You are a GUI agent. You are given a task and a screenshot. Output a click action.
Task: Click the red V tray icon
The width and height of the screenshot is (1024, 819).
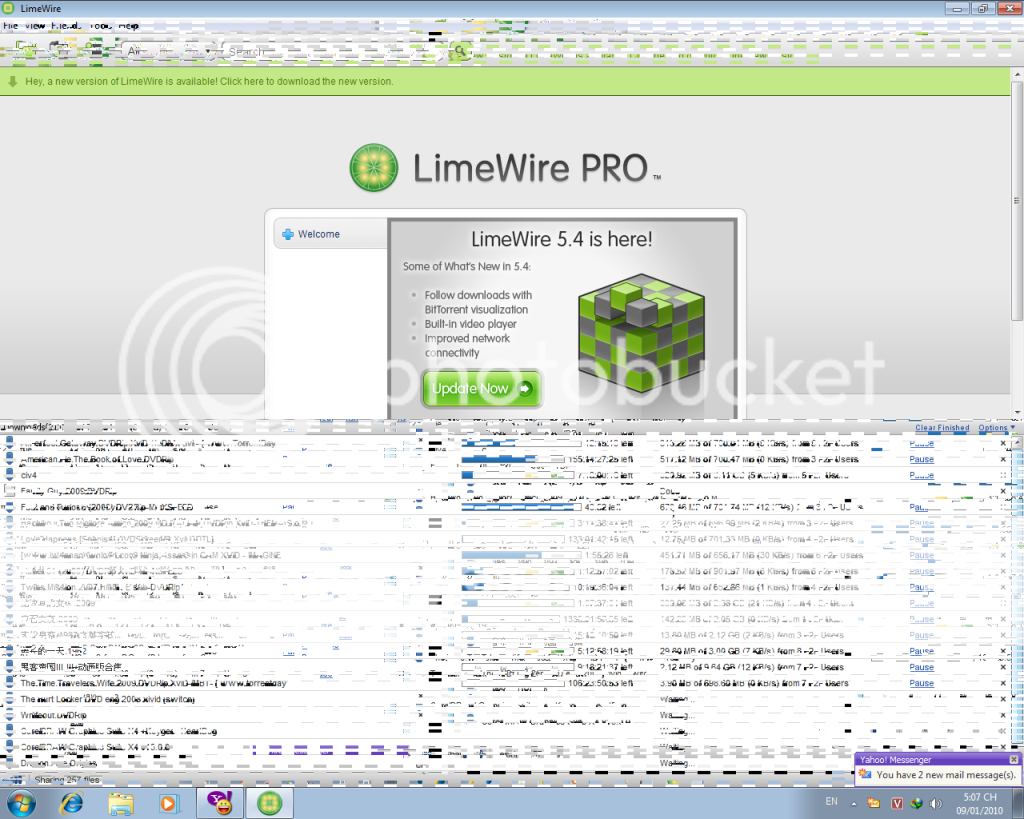coord(897,803)
